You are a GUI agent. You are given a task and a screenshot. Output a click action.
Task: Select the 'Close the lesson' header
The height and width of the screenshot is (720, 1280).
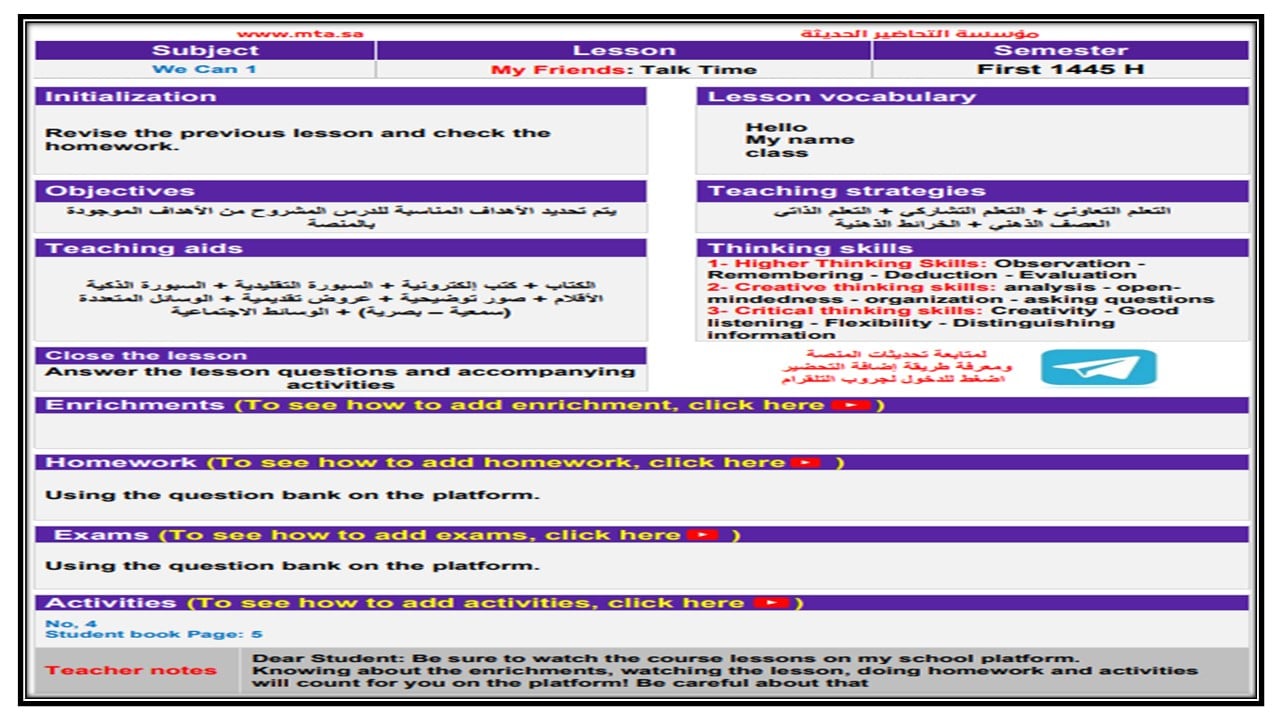(340, 356)
